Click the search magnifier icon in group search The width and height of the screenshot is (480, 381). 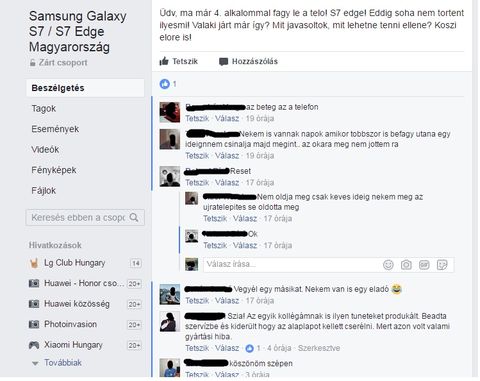pos(134,217)
